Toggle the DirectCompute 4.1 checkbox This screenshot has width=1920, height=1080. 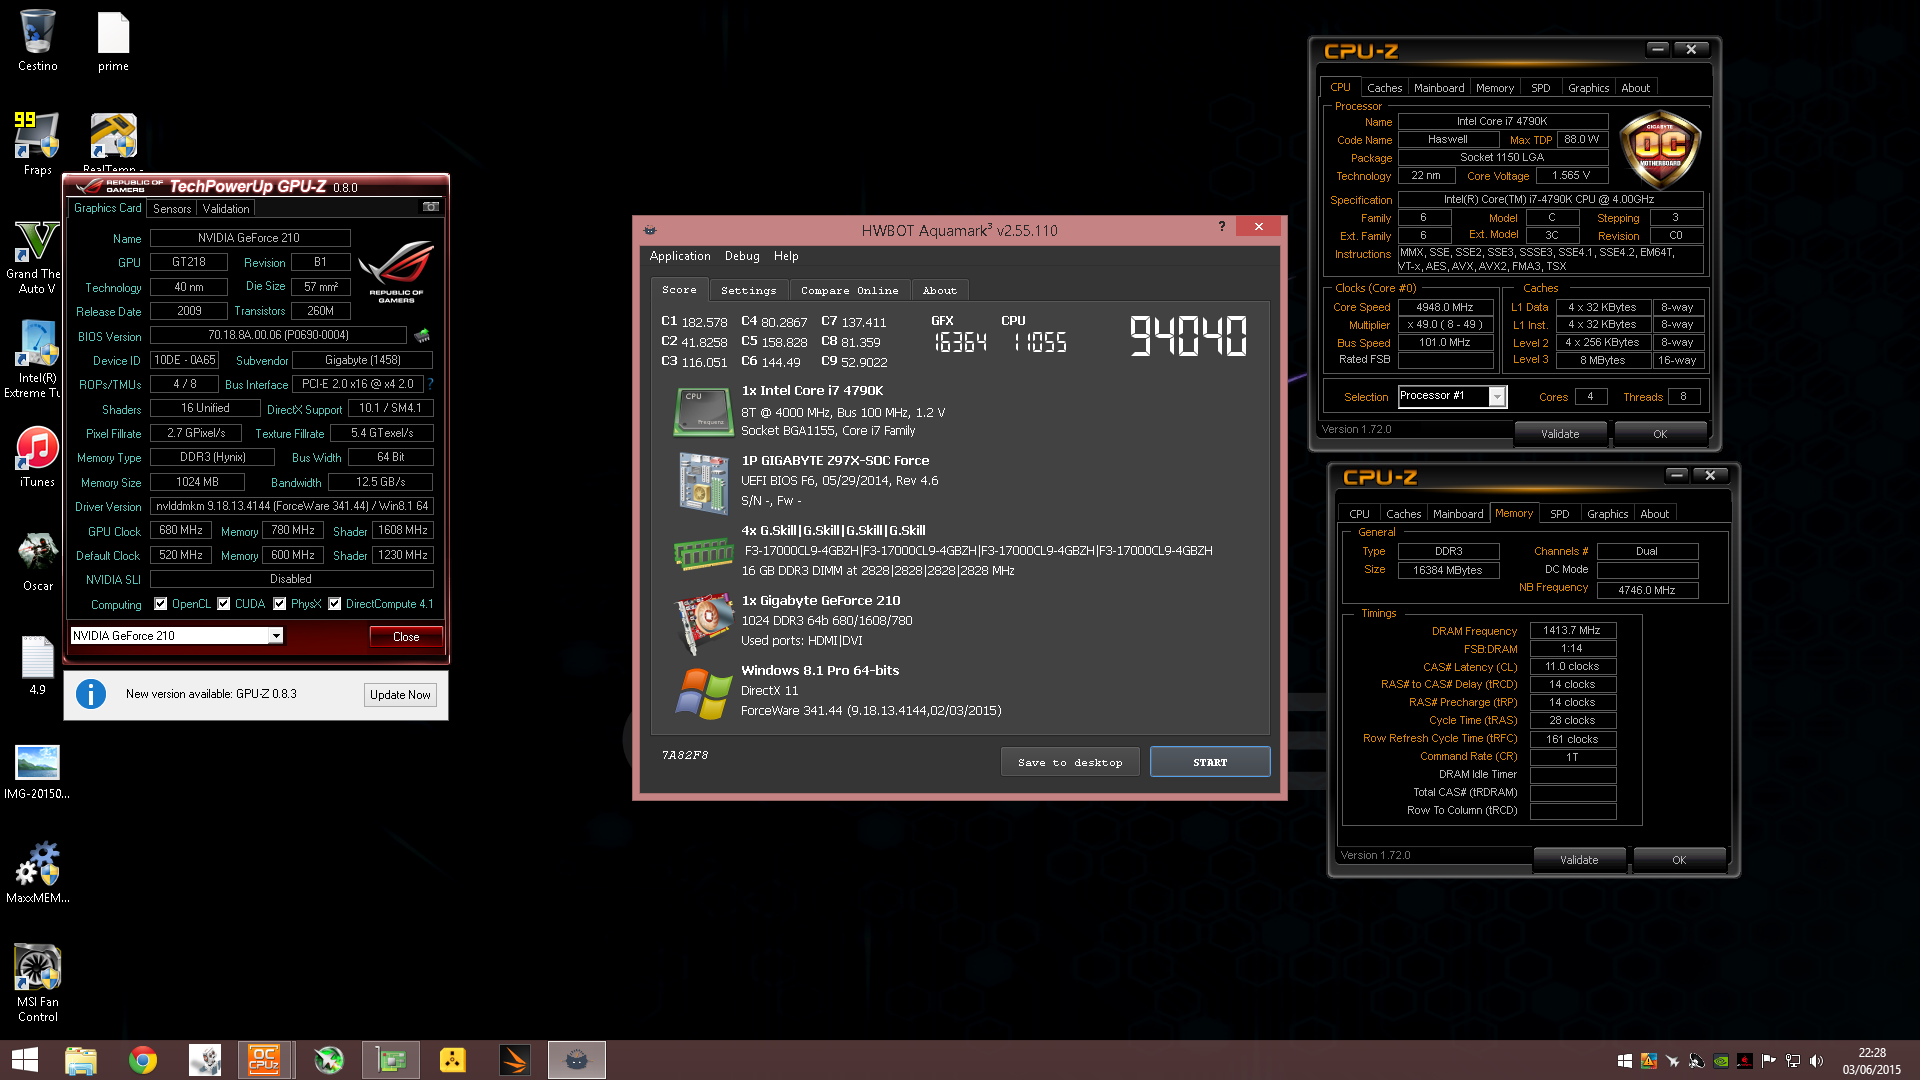335,604
